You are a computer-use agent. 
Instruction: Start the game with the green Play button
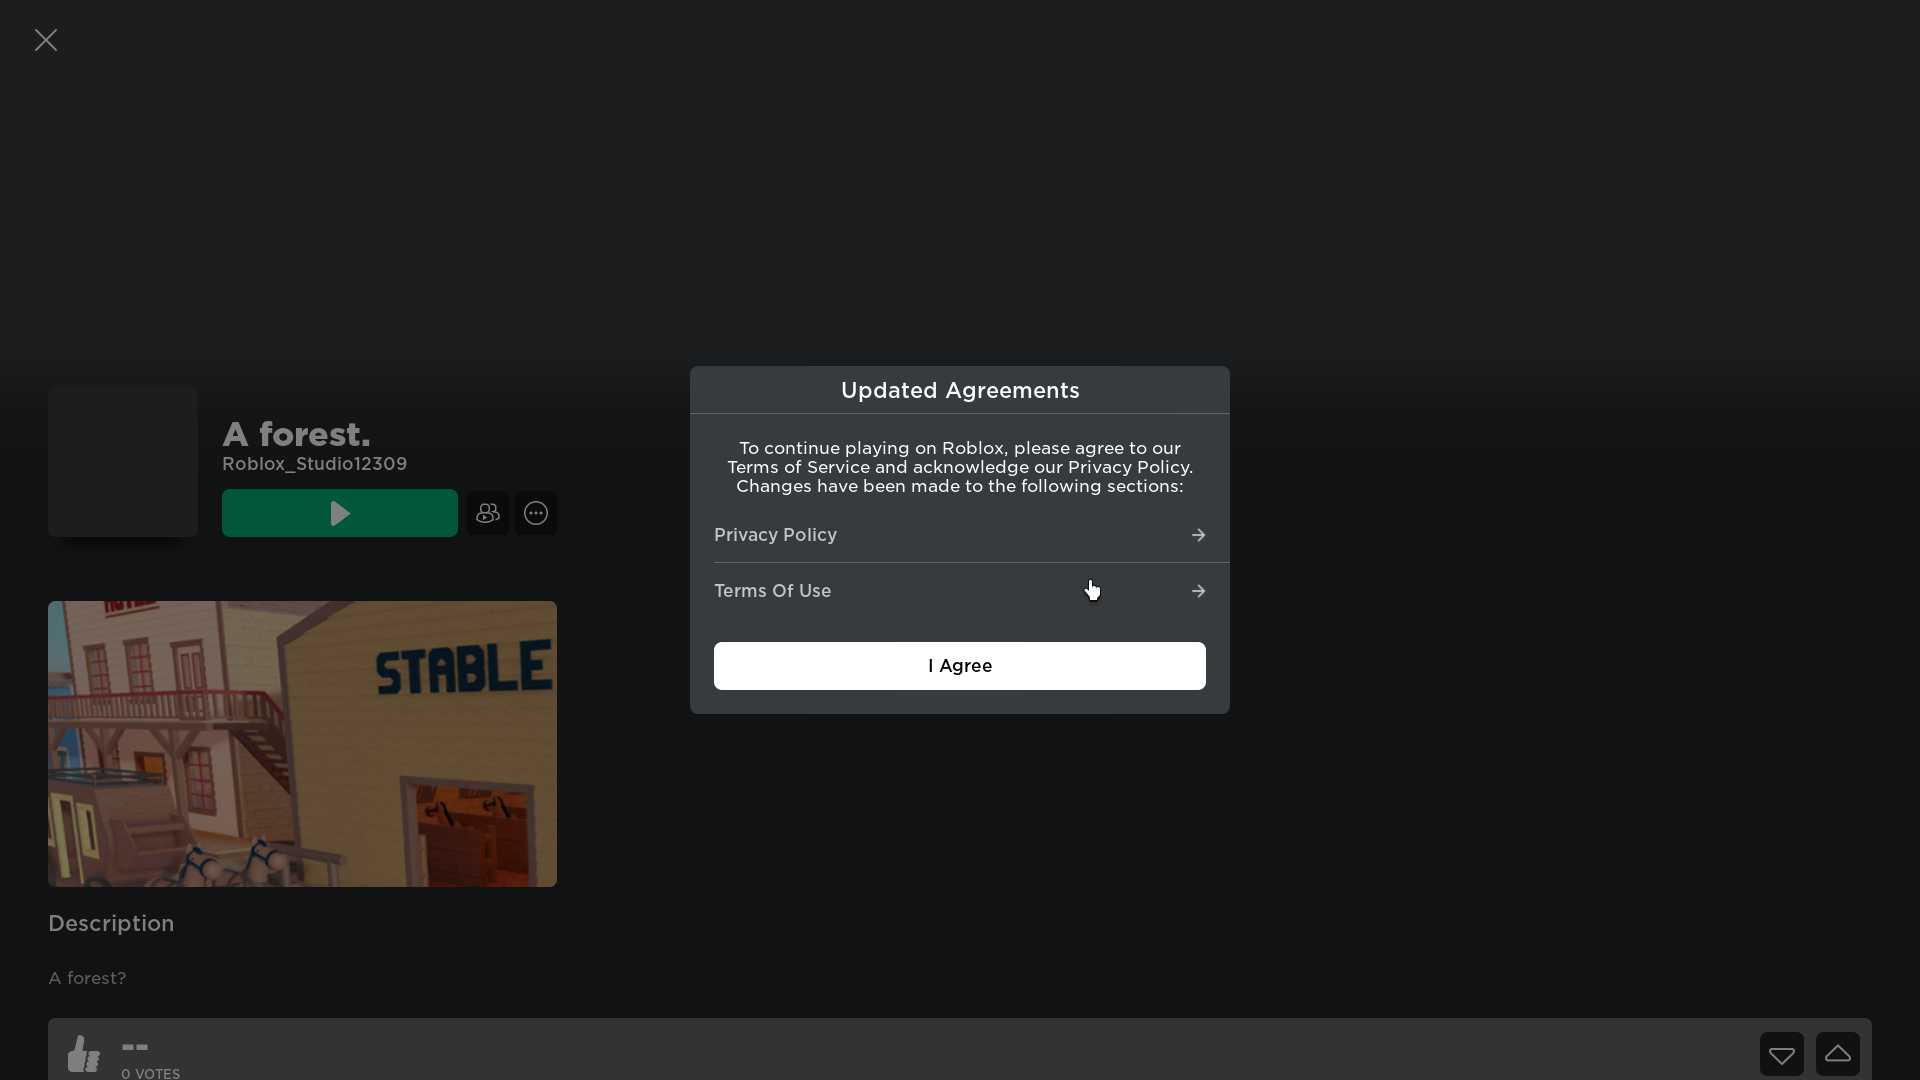tap(340, 513)
